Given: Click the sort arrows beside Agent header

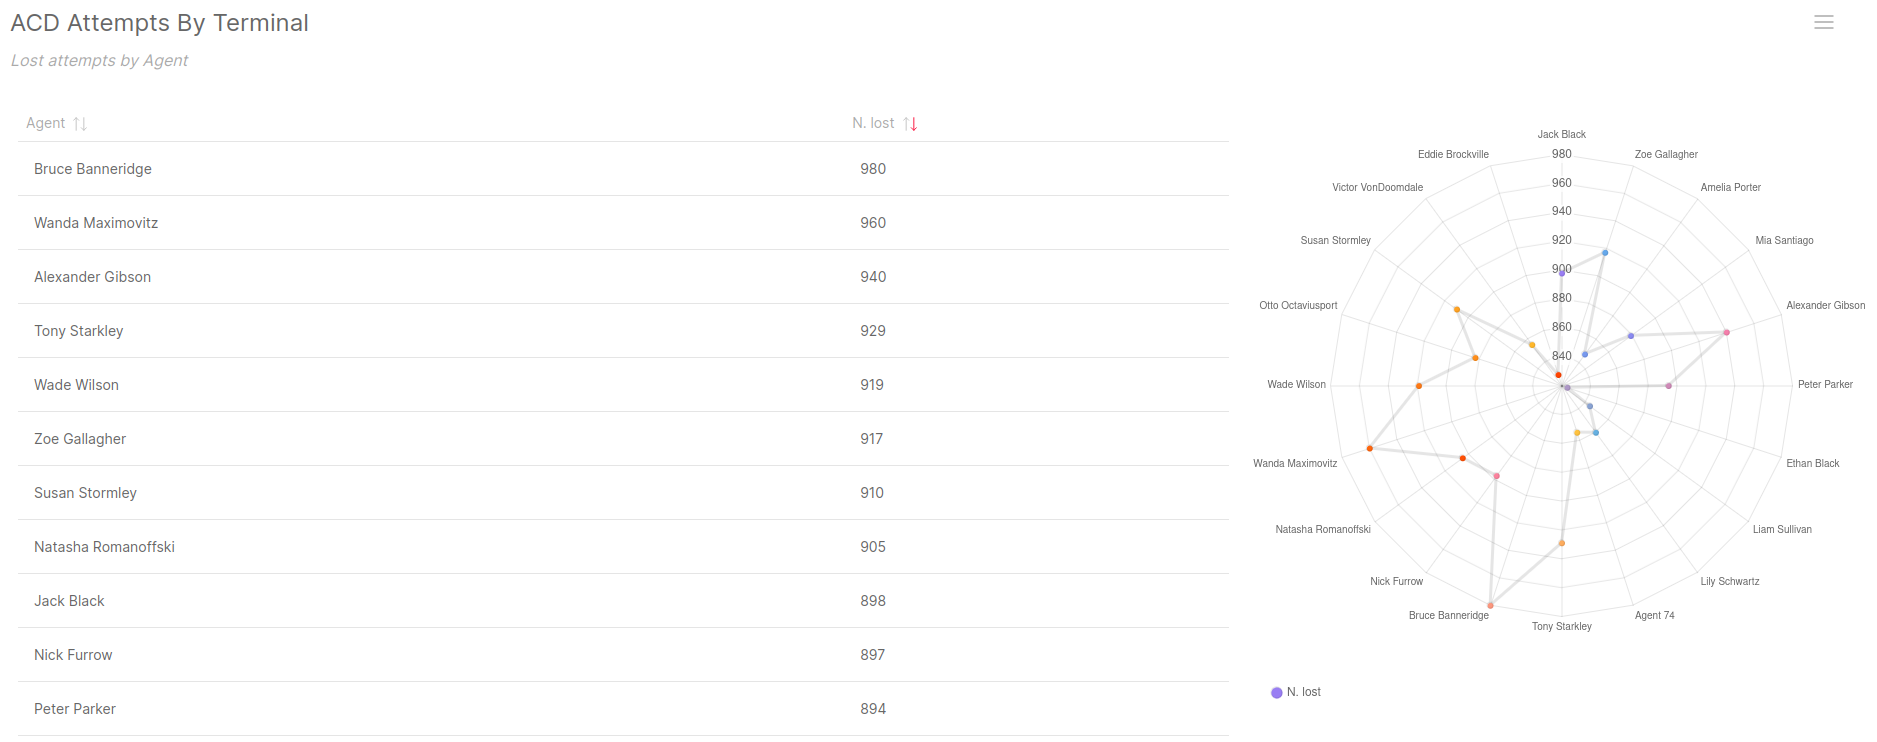Looking at the screenshot, I should coord(80,124).
